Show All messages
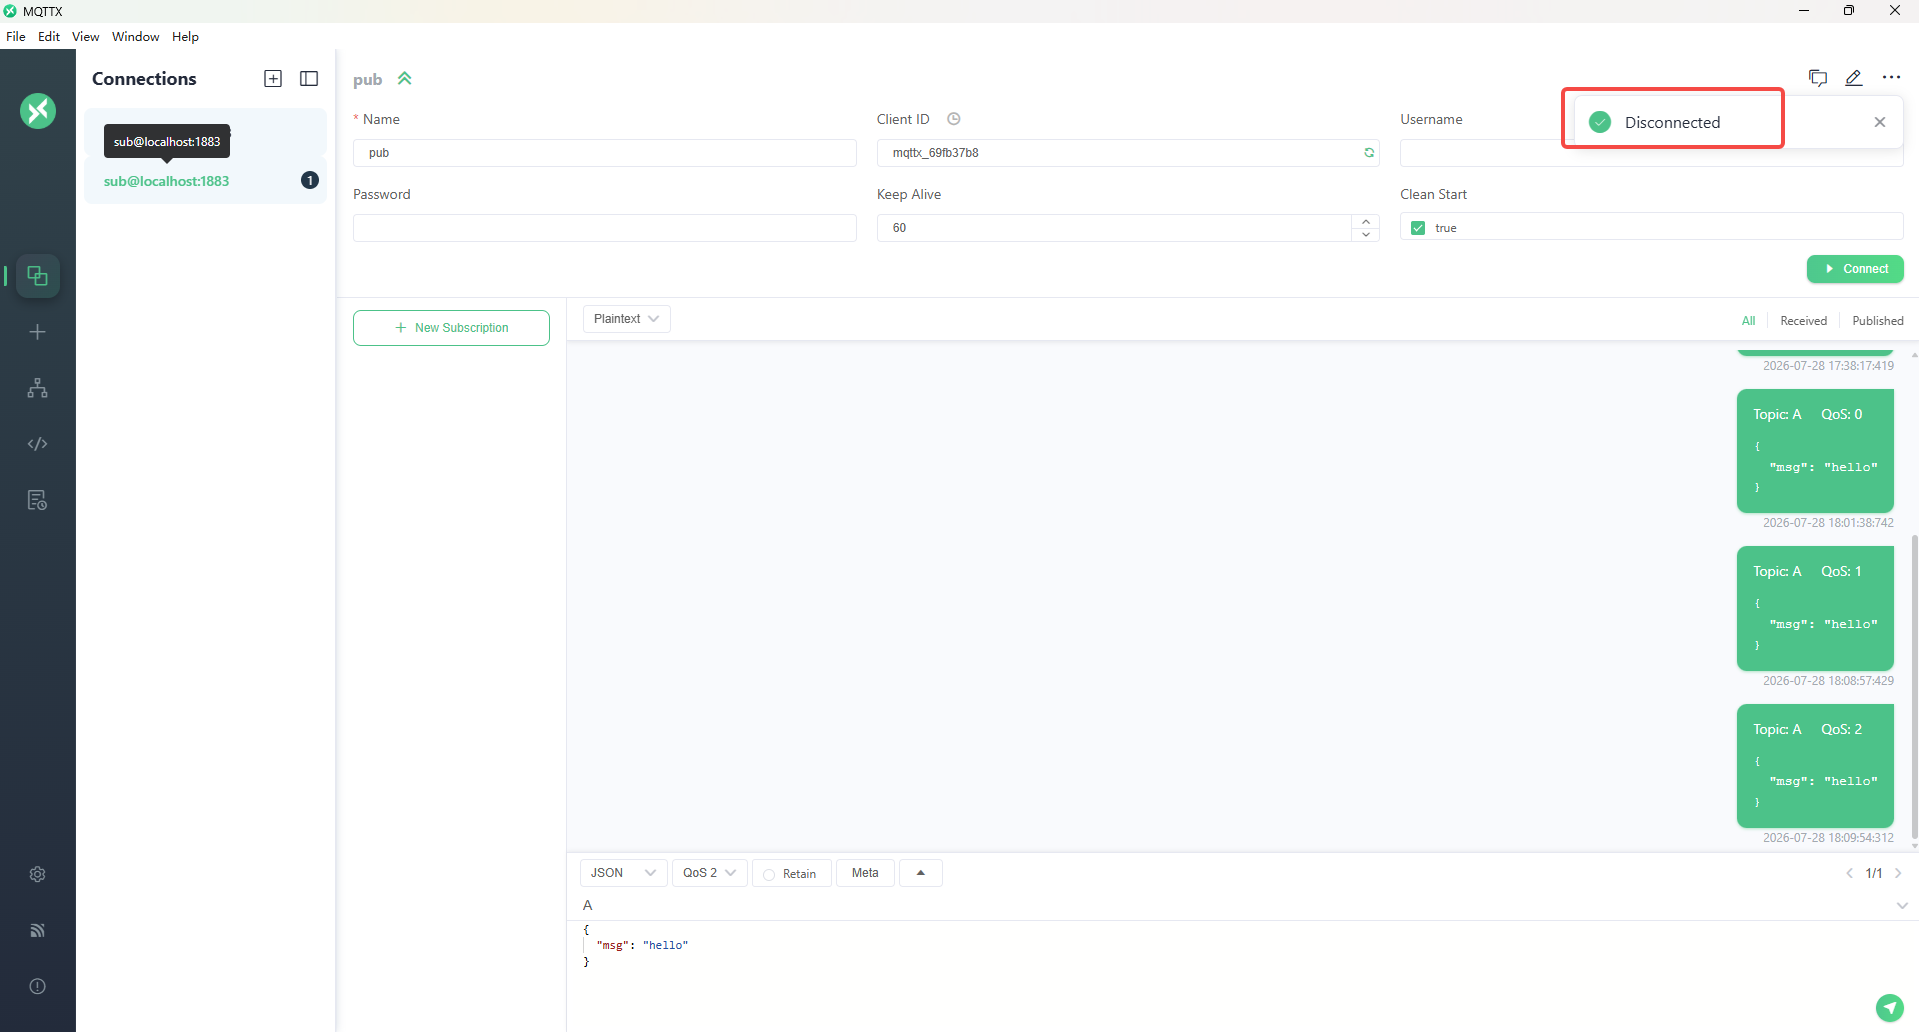 tap(1748, 321)
